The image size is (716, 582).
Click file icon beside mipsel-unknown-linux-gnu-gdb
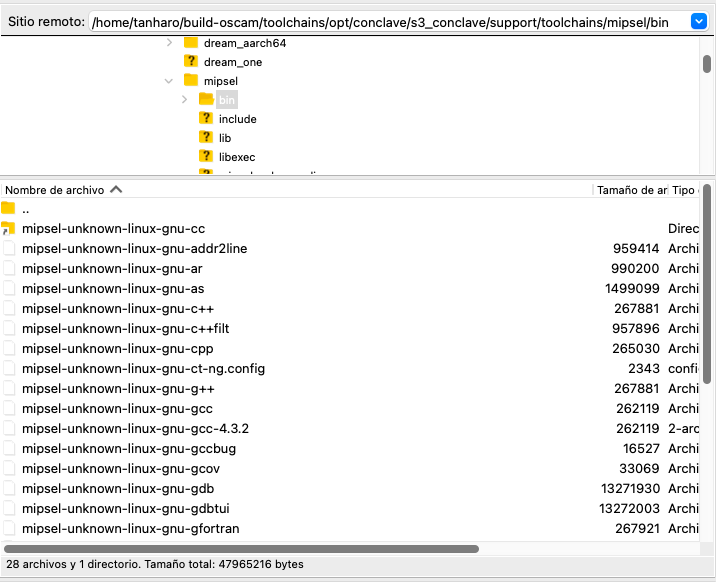9,488
